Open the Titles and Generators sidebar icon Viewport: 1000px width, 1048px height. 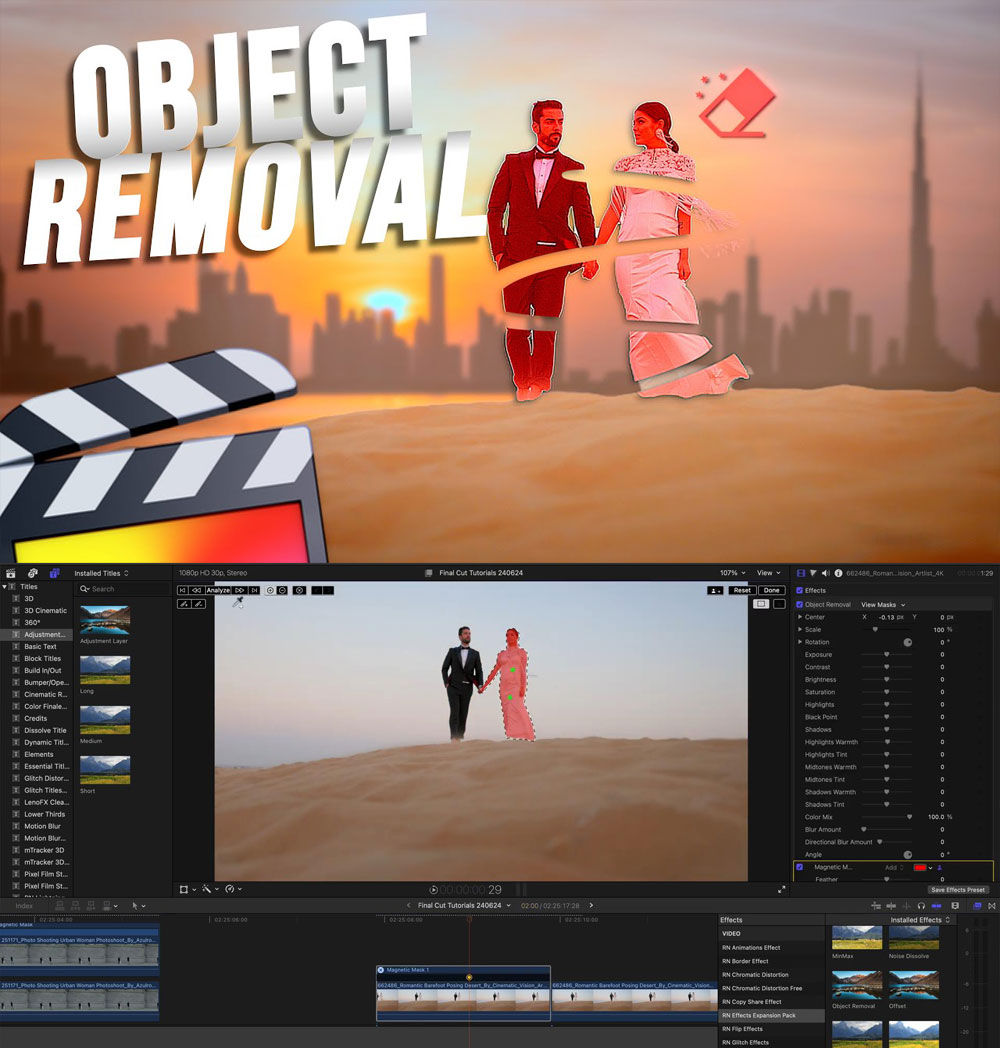(54, 573)
